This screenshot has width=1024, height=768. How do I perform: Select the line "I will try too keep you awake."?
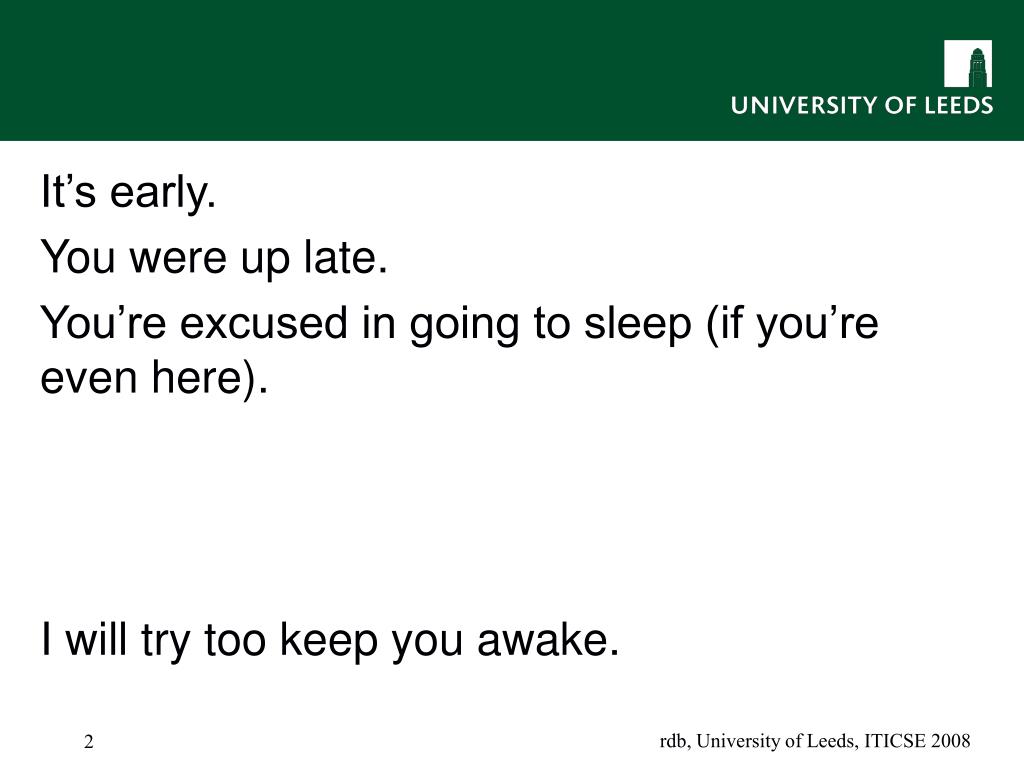click(x=330, y=640)
